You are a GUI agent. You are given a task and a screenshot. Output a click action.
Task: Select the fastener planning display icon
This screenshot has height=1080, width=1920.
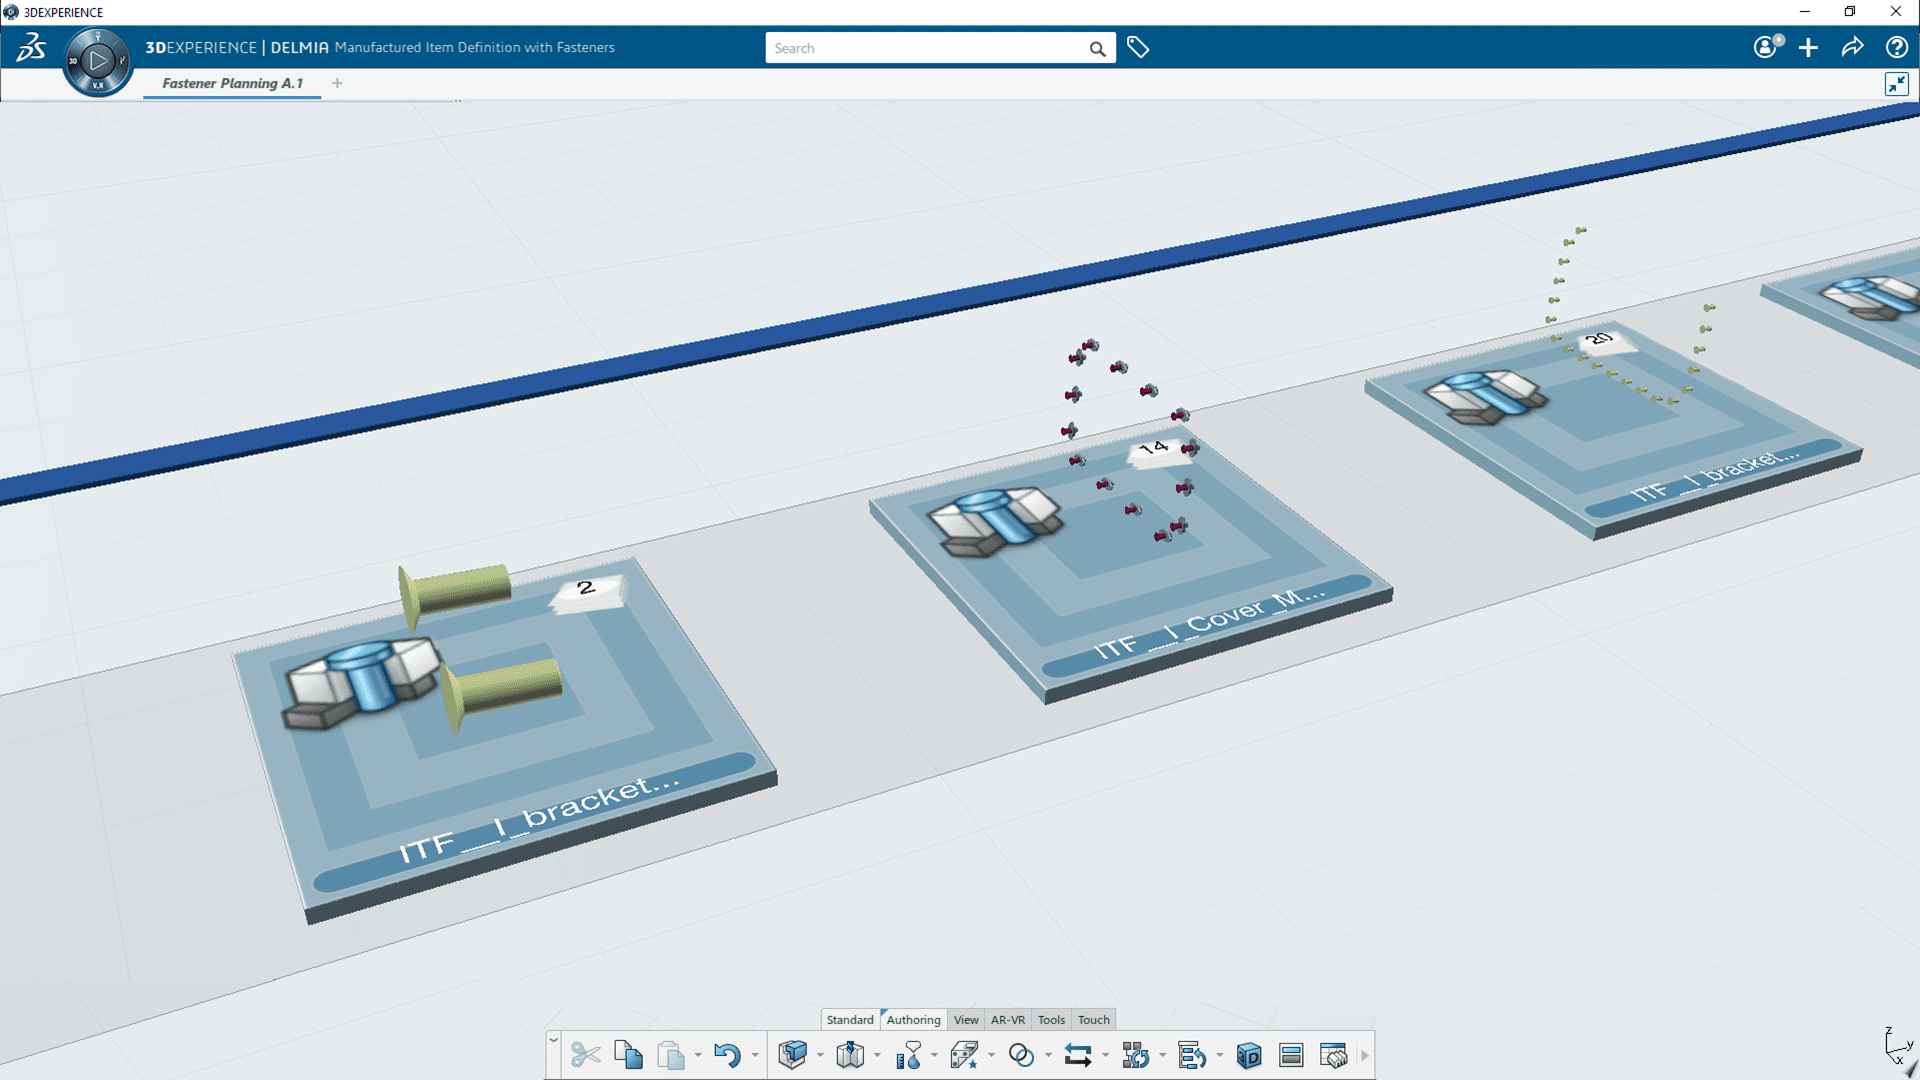pyautogui.click(x=1332, y=1054)
